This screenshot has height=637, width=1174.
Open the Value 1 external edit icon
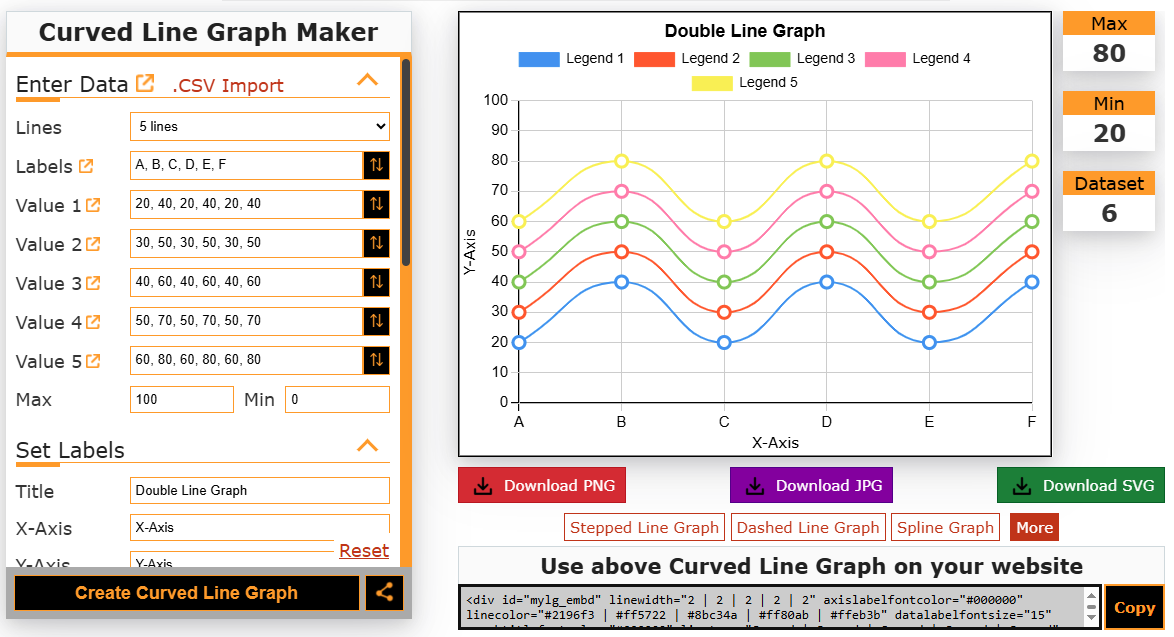click(93, 205)
